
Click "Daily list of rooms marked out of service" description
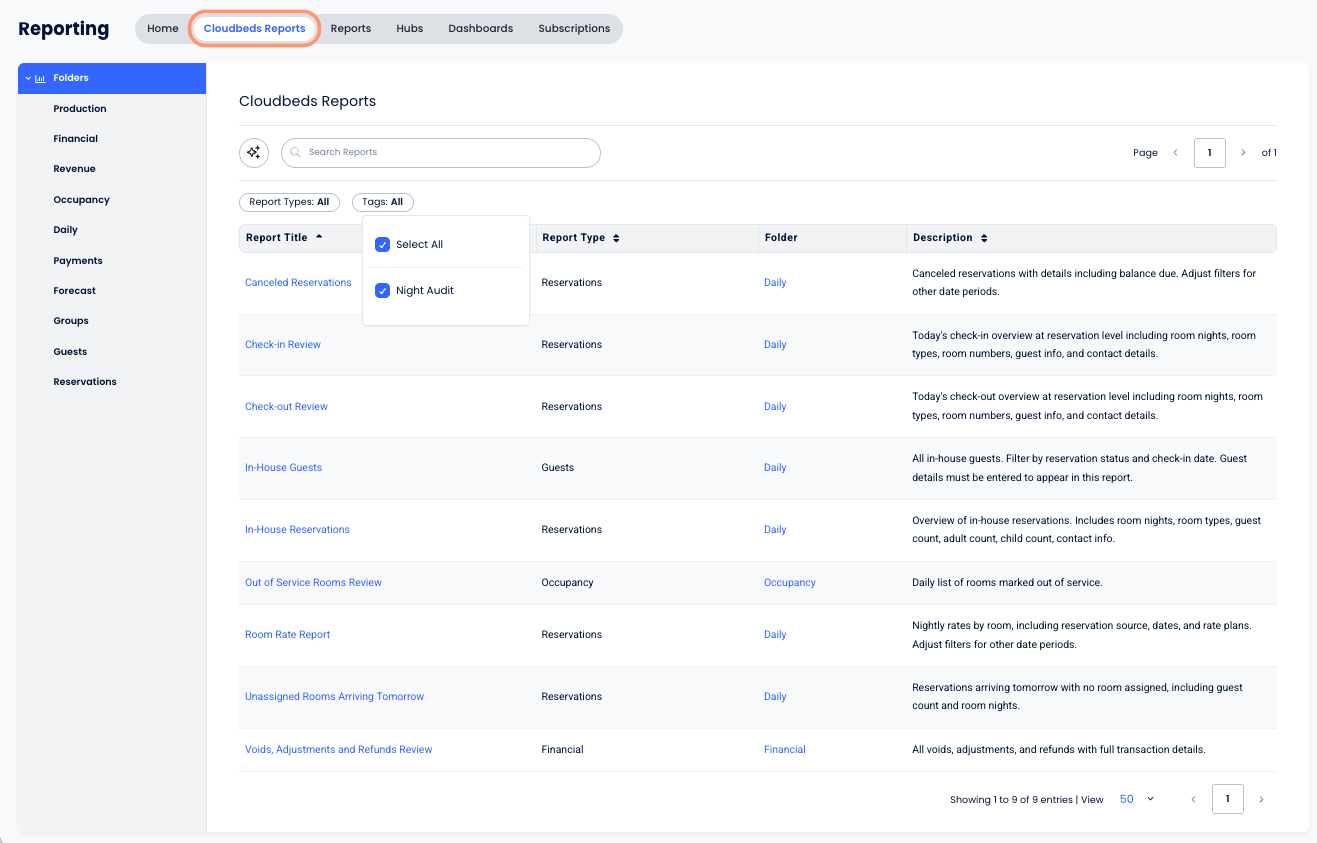1007,582
